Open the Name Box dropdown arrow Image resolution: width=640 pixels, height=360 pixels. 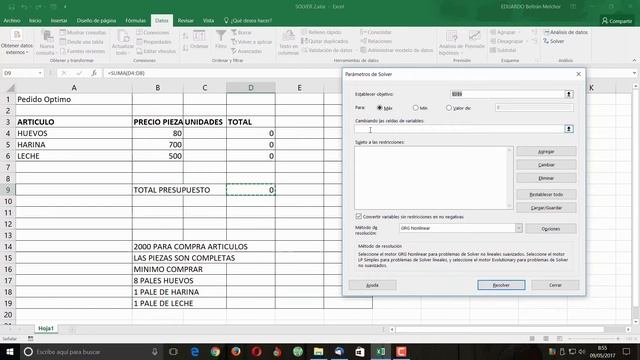pos(40,73)
